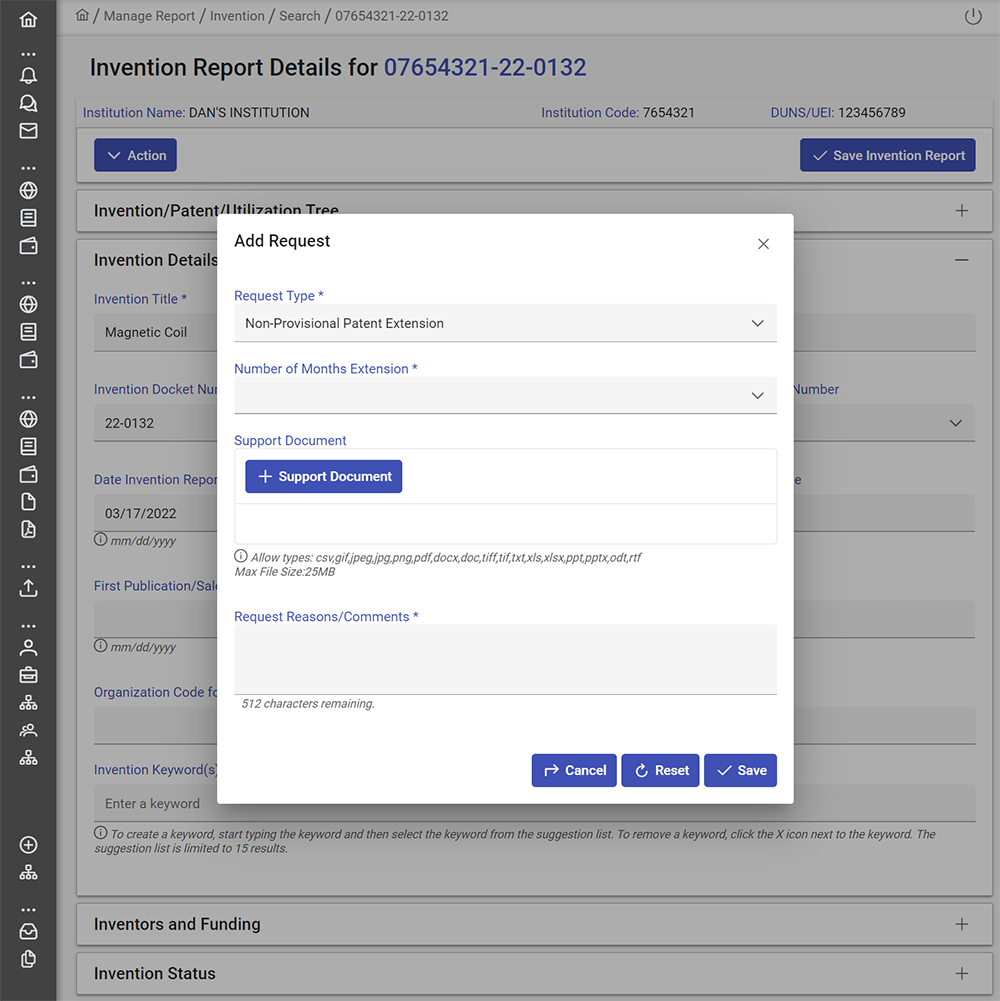Image resolution: width=1000 pixels, height=1001 pixels.
Task: Click Save Invention Report button
Action: 888,155
